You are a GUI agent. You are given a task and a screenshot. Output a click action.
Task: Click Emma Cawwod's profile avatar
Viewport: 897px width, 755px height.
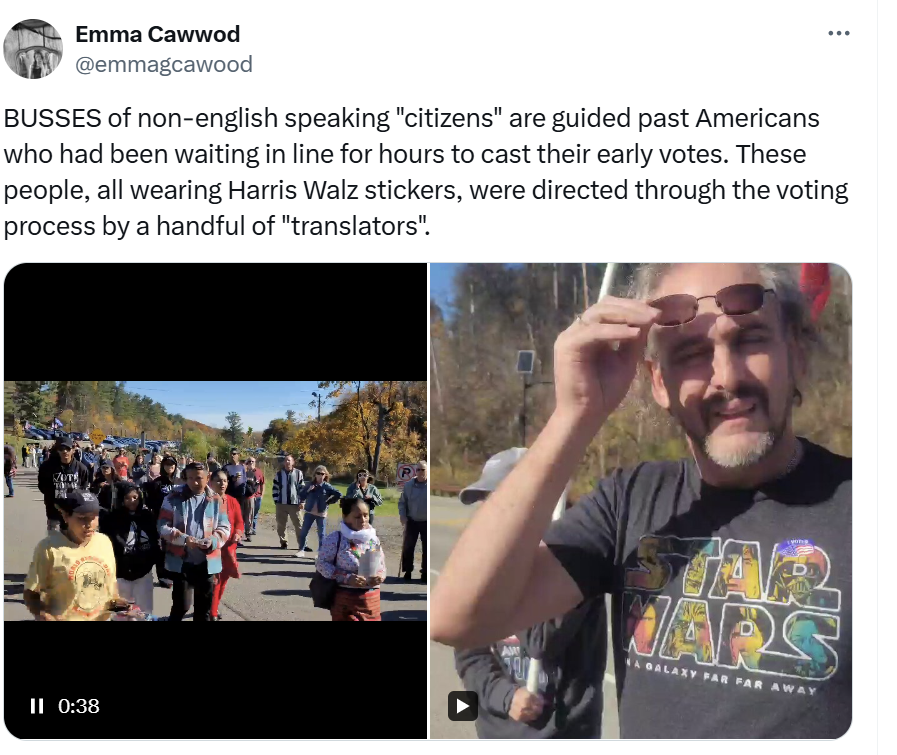33,49
